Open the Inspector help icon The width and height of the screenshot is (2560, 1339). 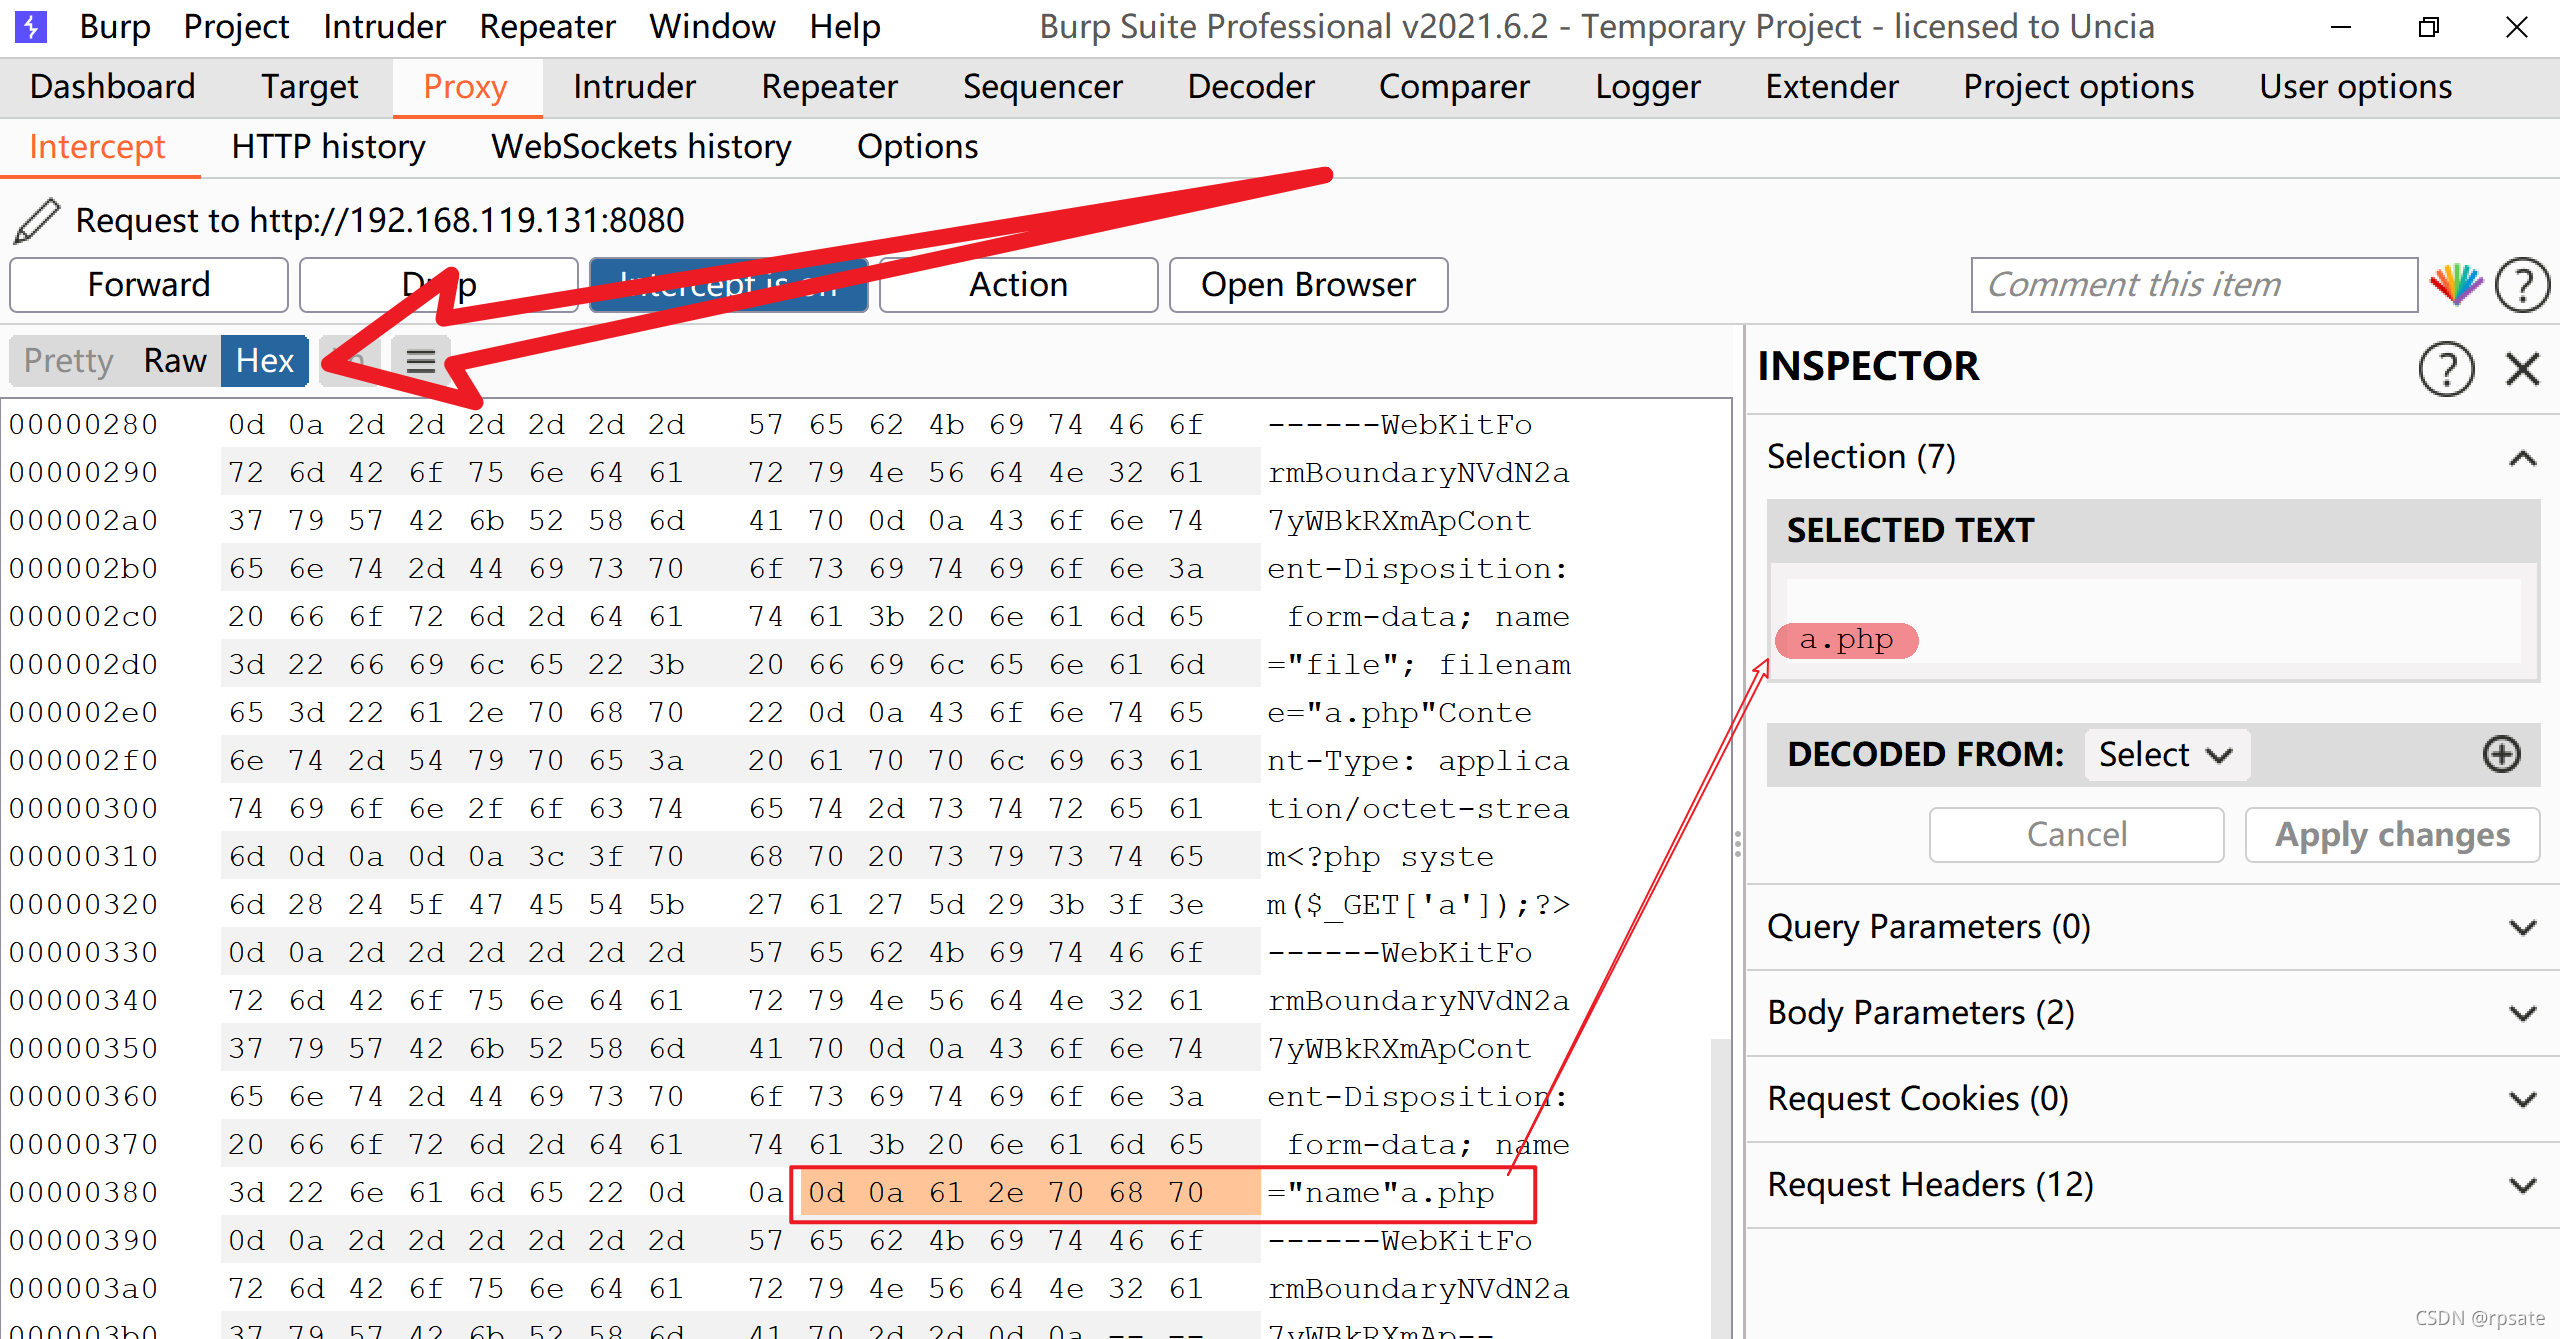click(2446, 368)
